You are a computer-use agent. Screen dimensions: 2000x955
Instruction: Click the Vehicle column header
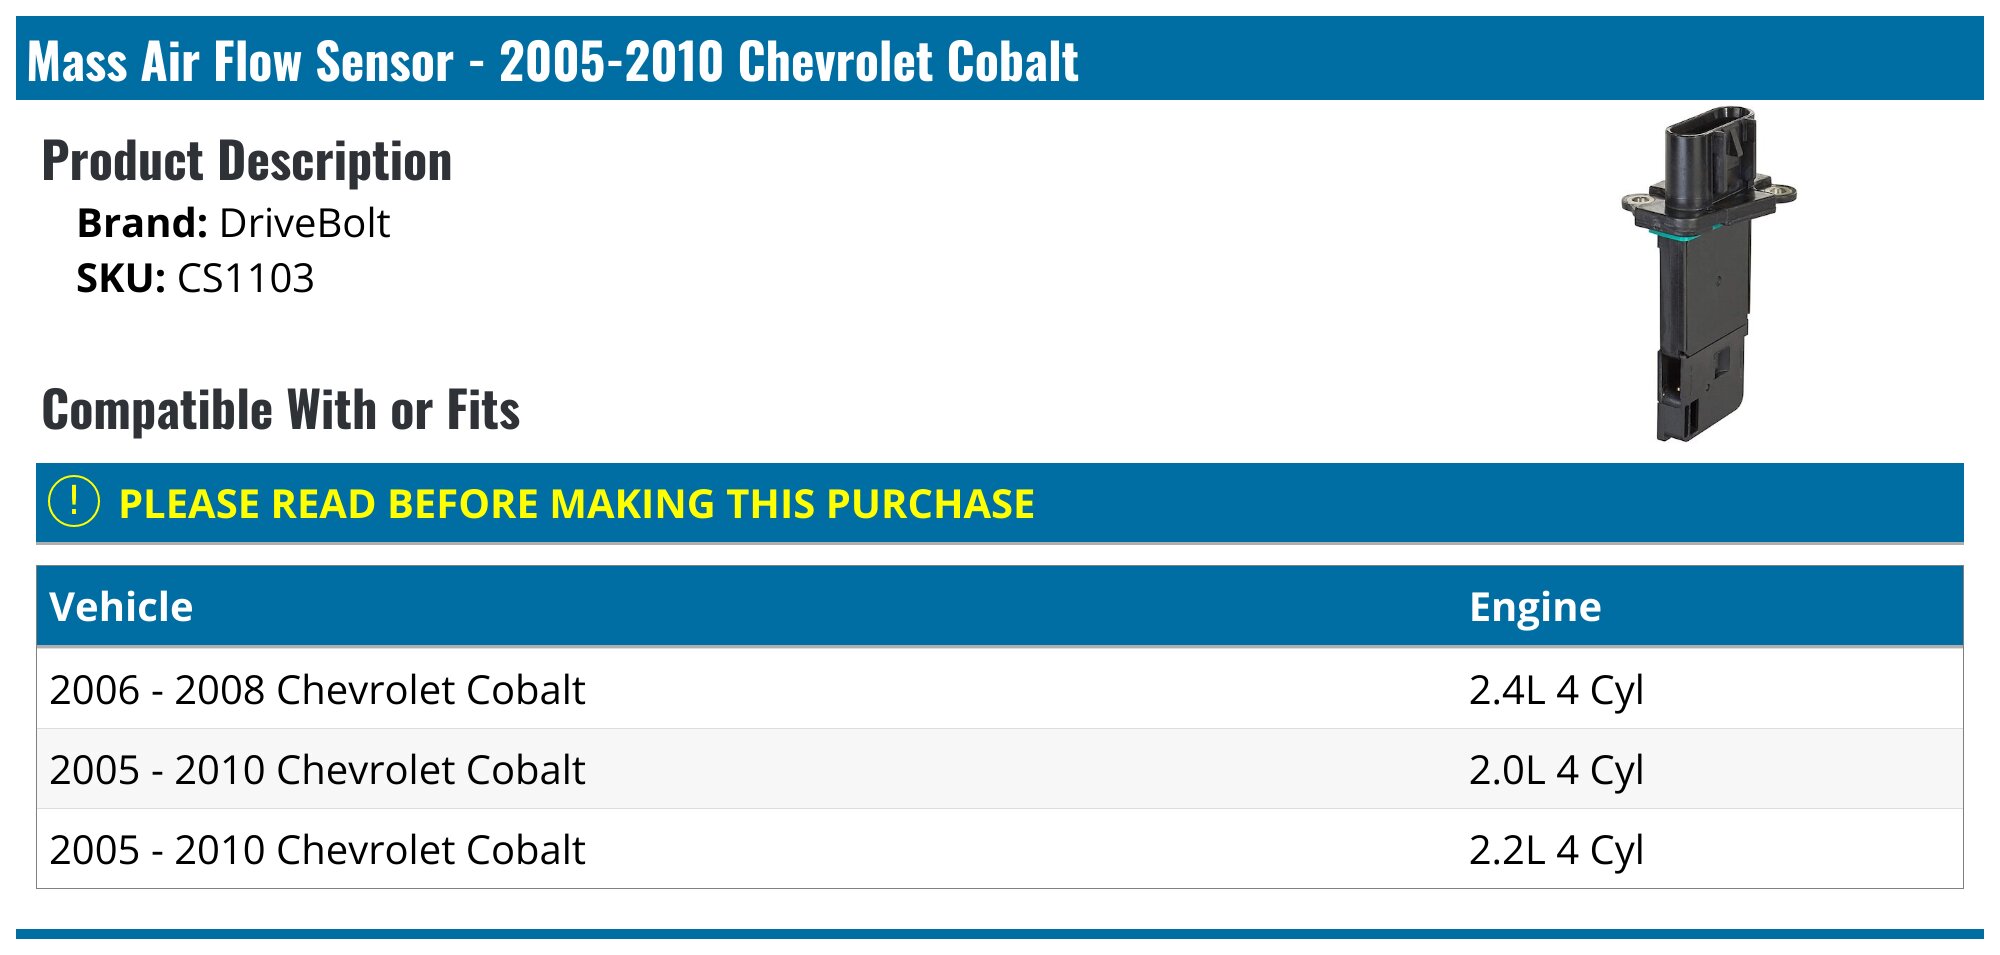(121, 607)
